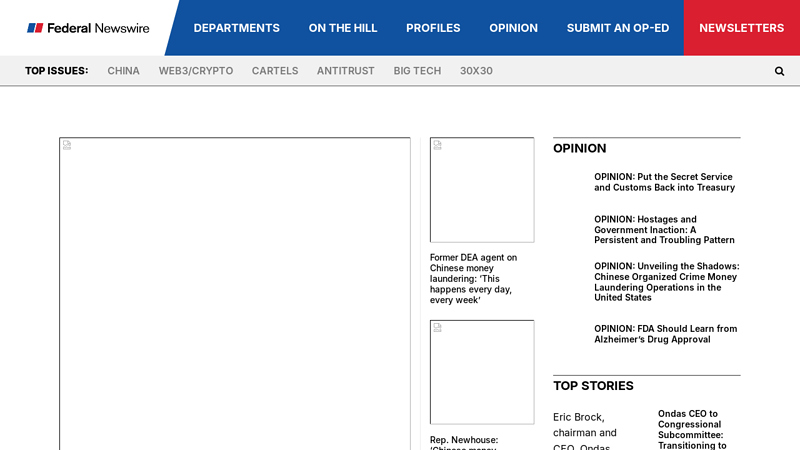This screenshot has width=800, height=450.
Task: Read Put the Secret Service op-ed
Action: click(x=664, y=182)
